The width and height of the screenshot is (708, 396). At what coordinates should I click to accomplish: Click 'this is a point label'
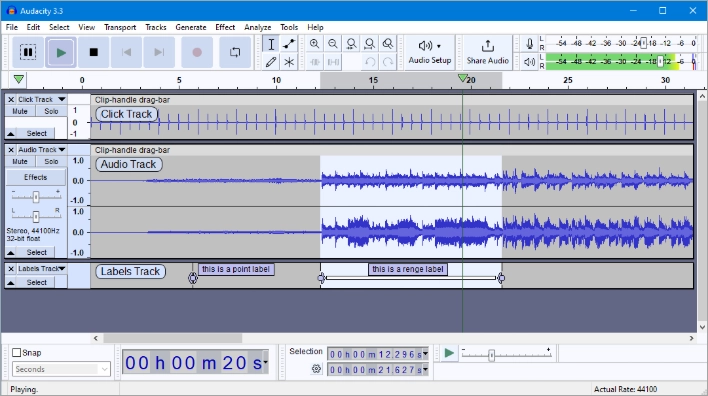point(236,269)
